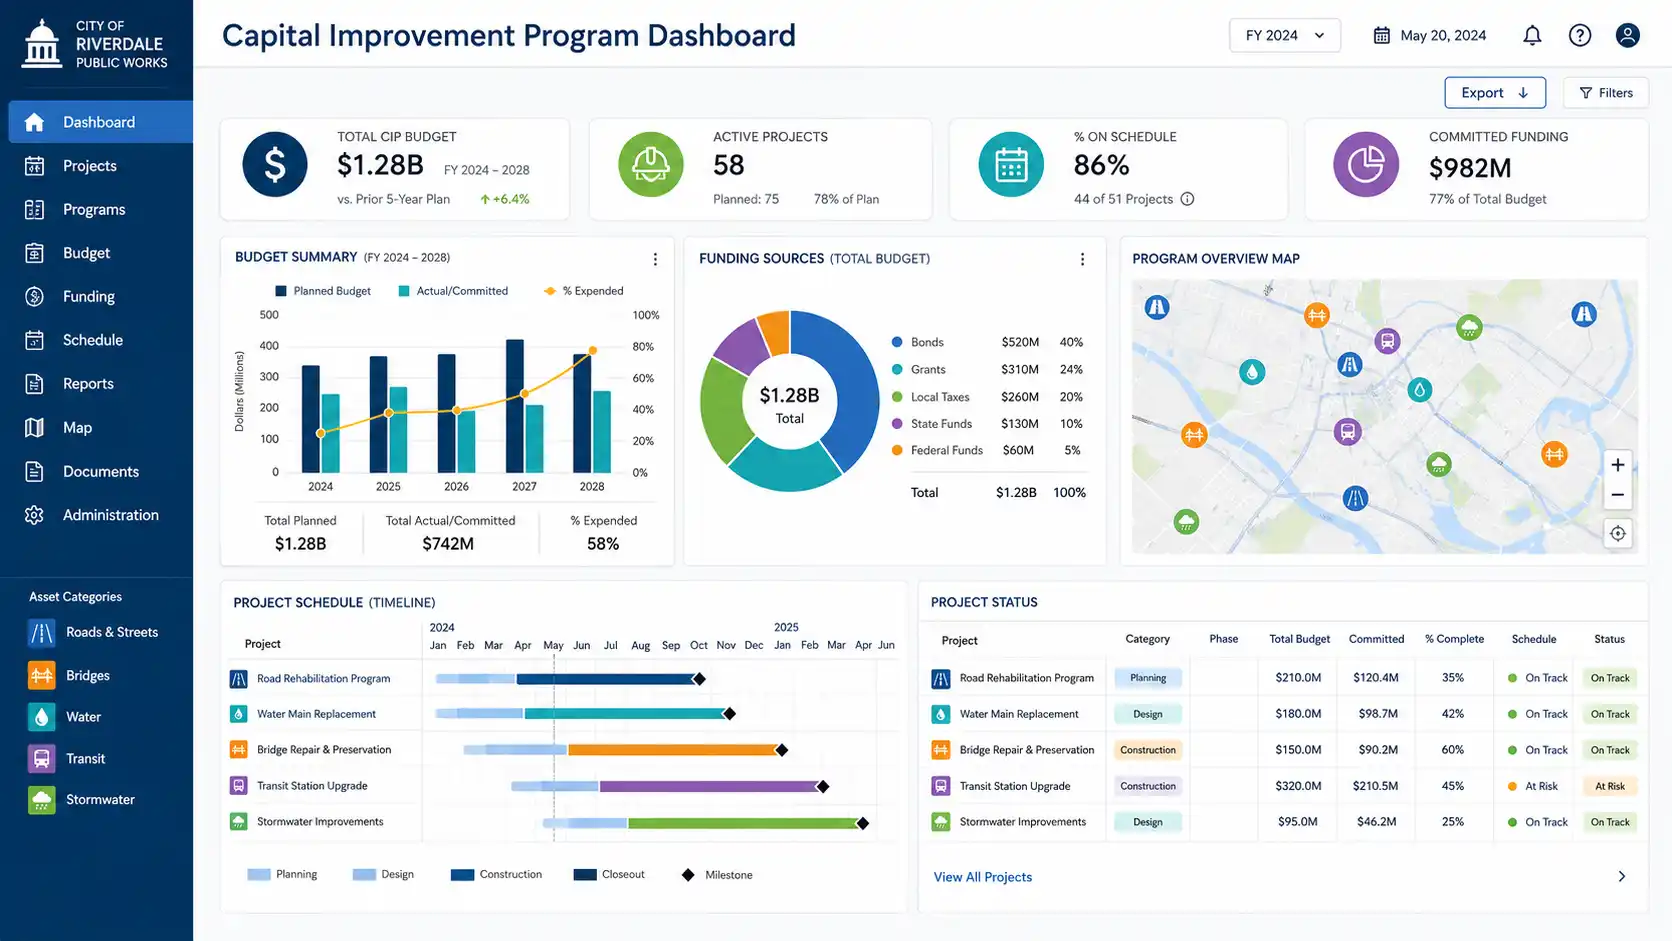The width and height of the screenshot is (1672, 941).
Task: Click the Planned Budget legend swatch
Action: [281, 291]
